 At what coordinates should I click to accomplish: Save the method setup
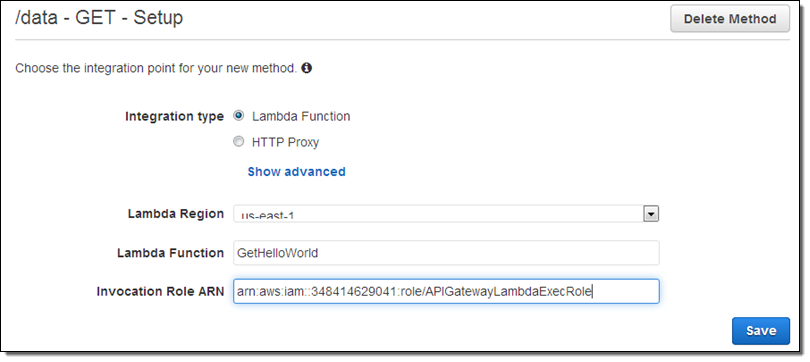click(x=760, y=331)
